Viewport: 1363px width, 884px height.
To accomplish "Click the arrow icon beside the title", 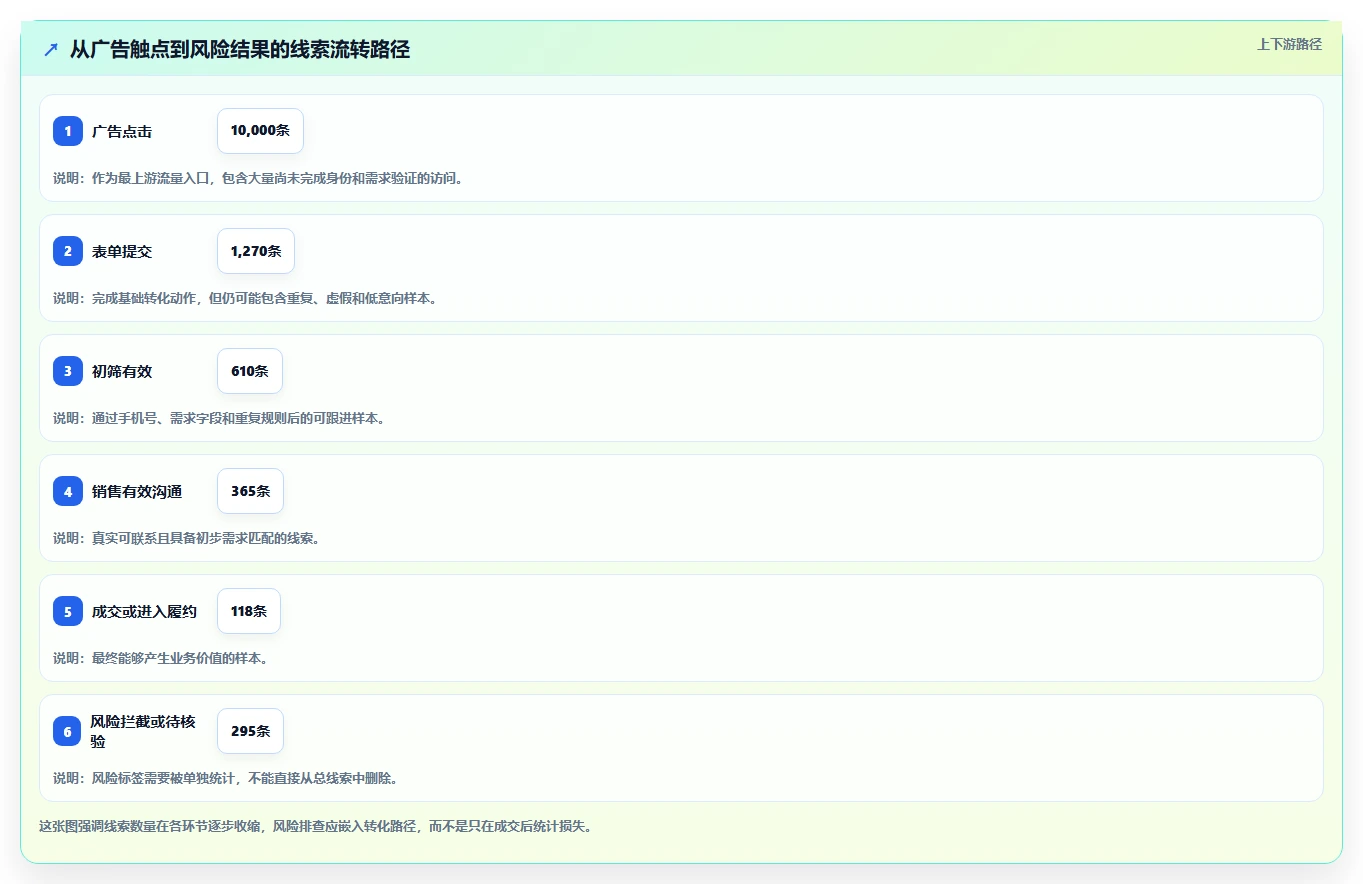I will (x=51, y=50).
